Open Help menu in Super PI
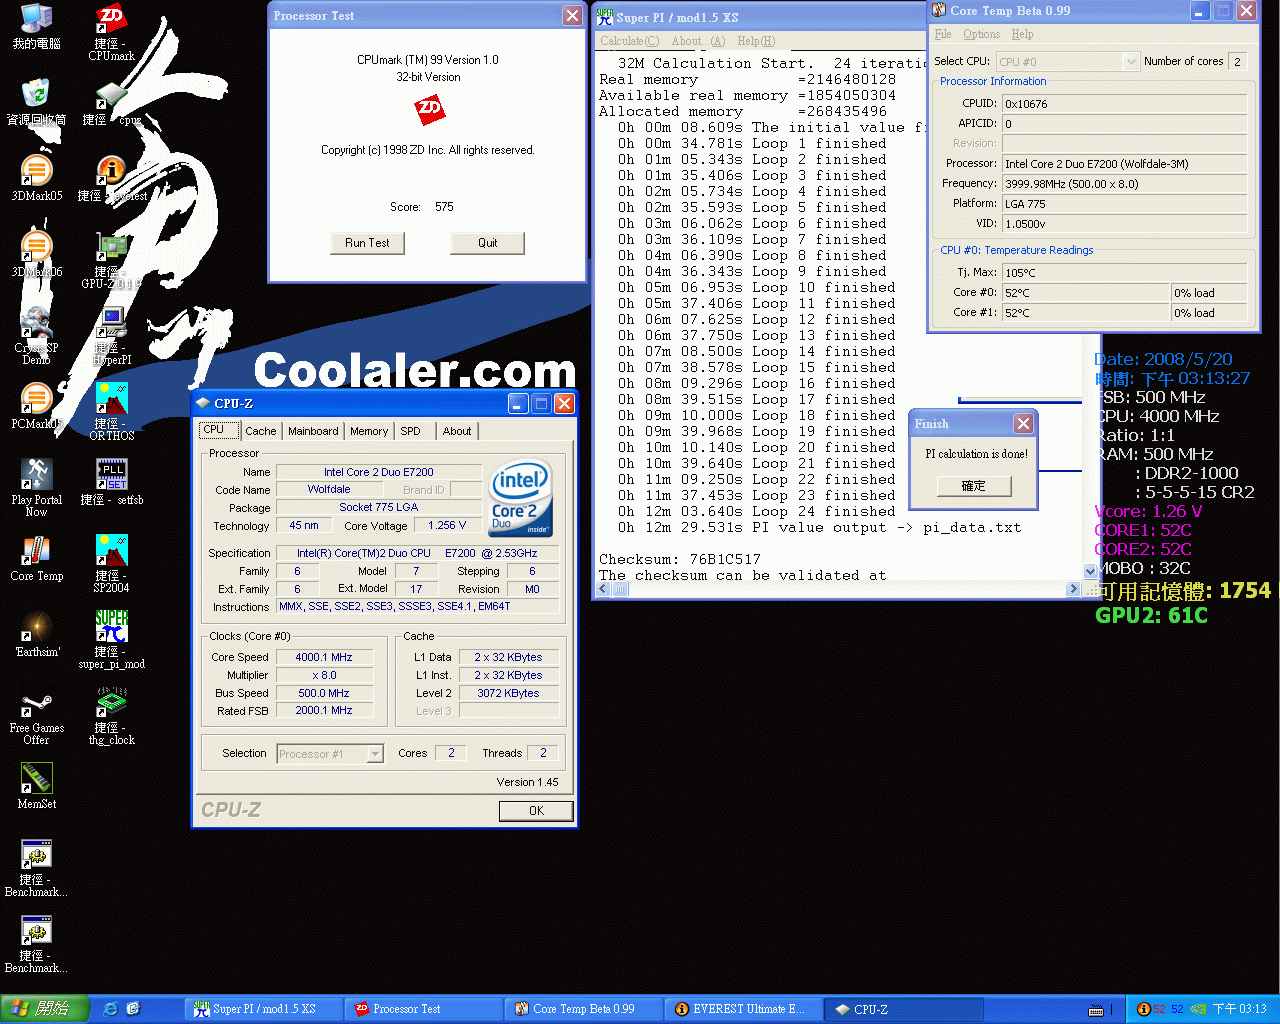 (756, 41)
